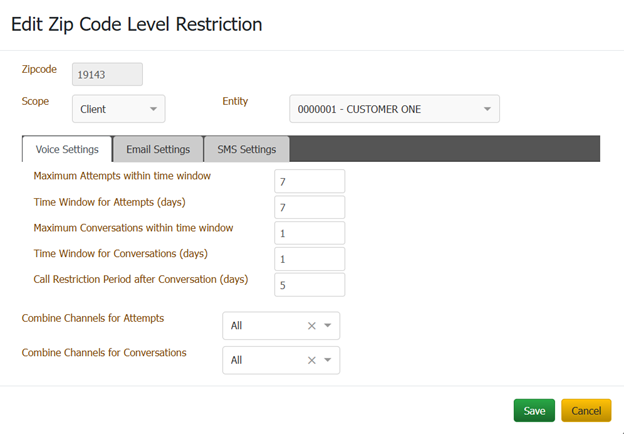
Task: Click the Time Window for Conversations field
Action: (309, 259)
